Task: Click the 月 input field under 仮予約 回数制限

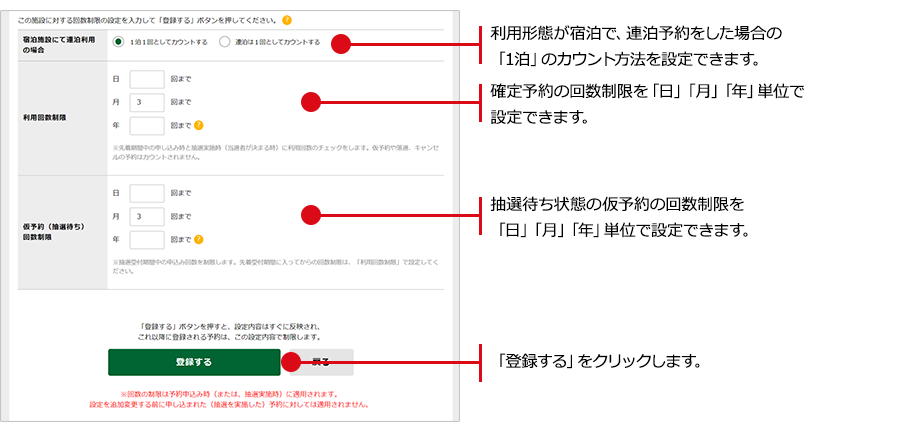Action: (146, 216)
